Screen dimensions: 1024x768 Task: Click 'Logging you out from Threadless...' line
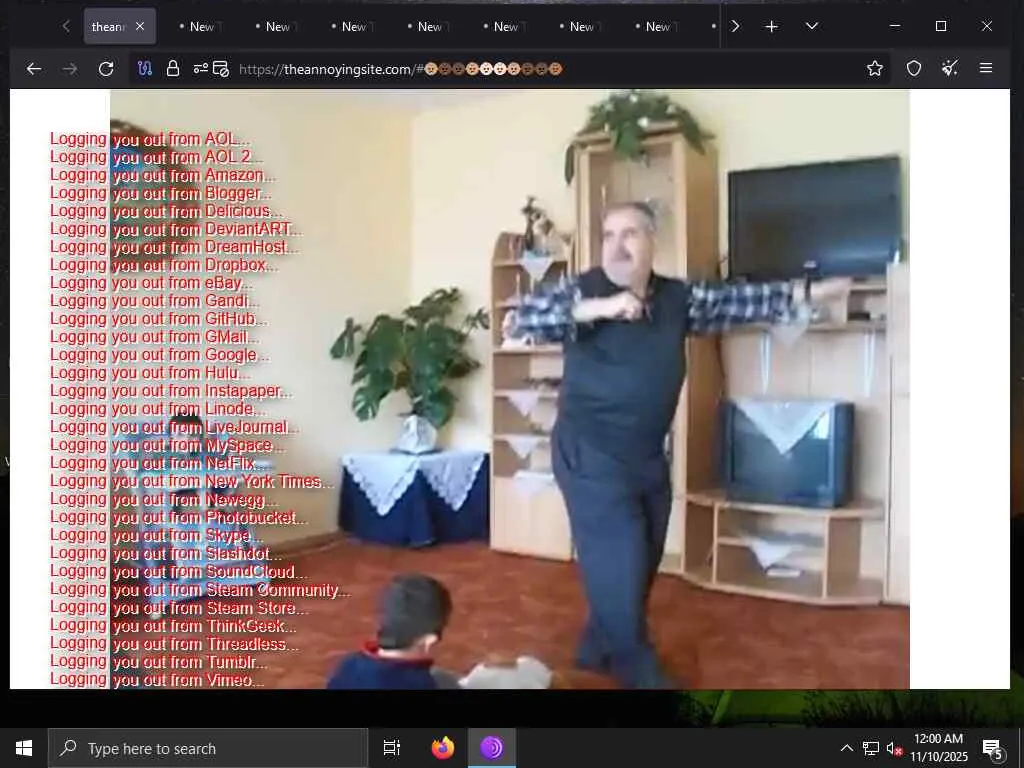(174, 643)
